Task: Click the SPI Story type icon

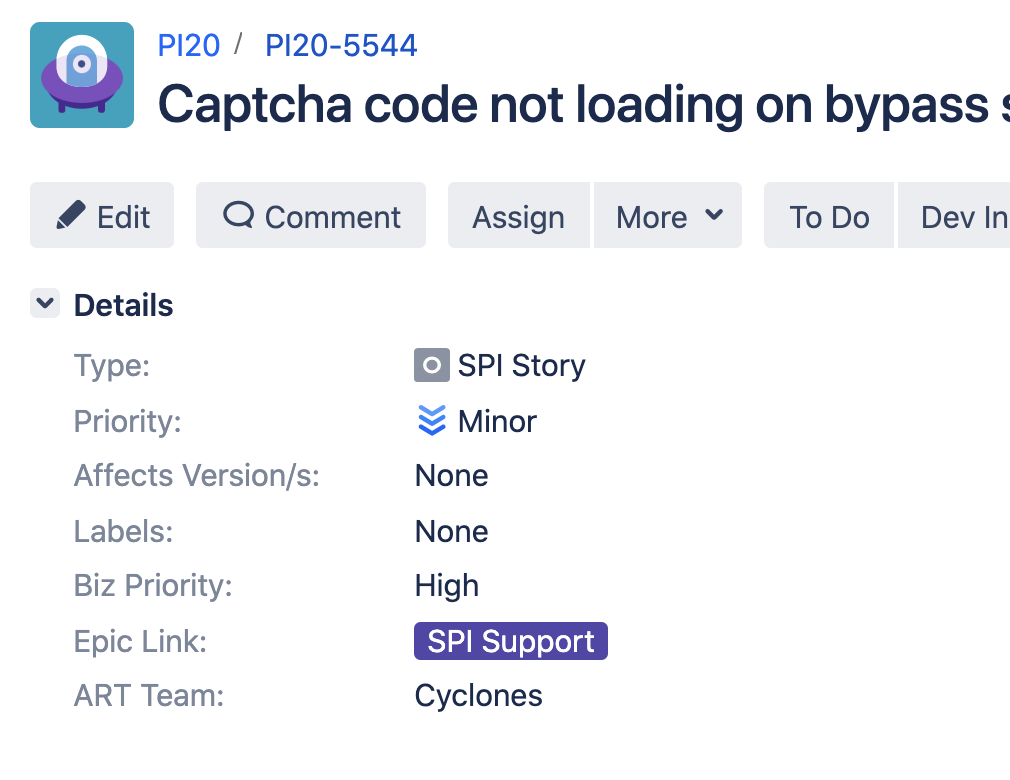Action: [432, 365]
